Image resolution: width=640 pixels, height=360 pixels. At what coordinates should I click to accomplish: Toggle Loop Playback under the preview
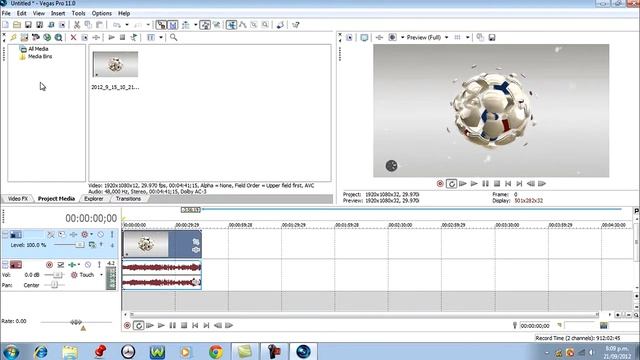(451, 184)
